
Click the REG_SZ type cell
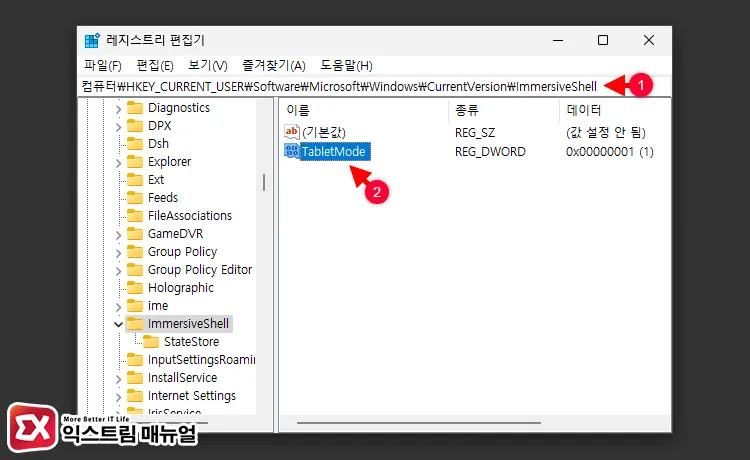[475, 133]
